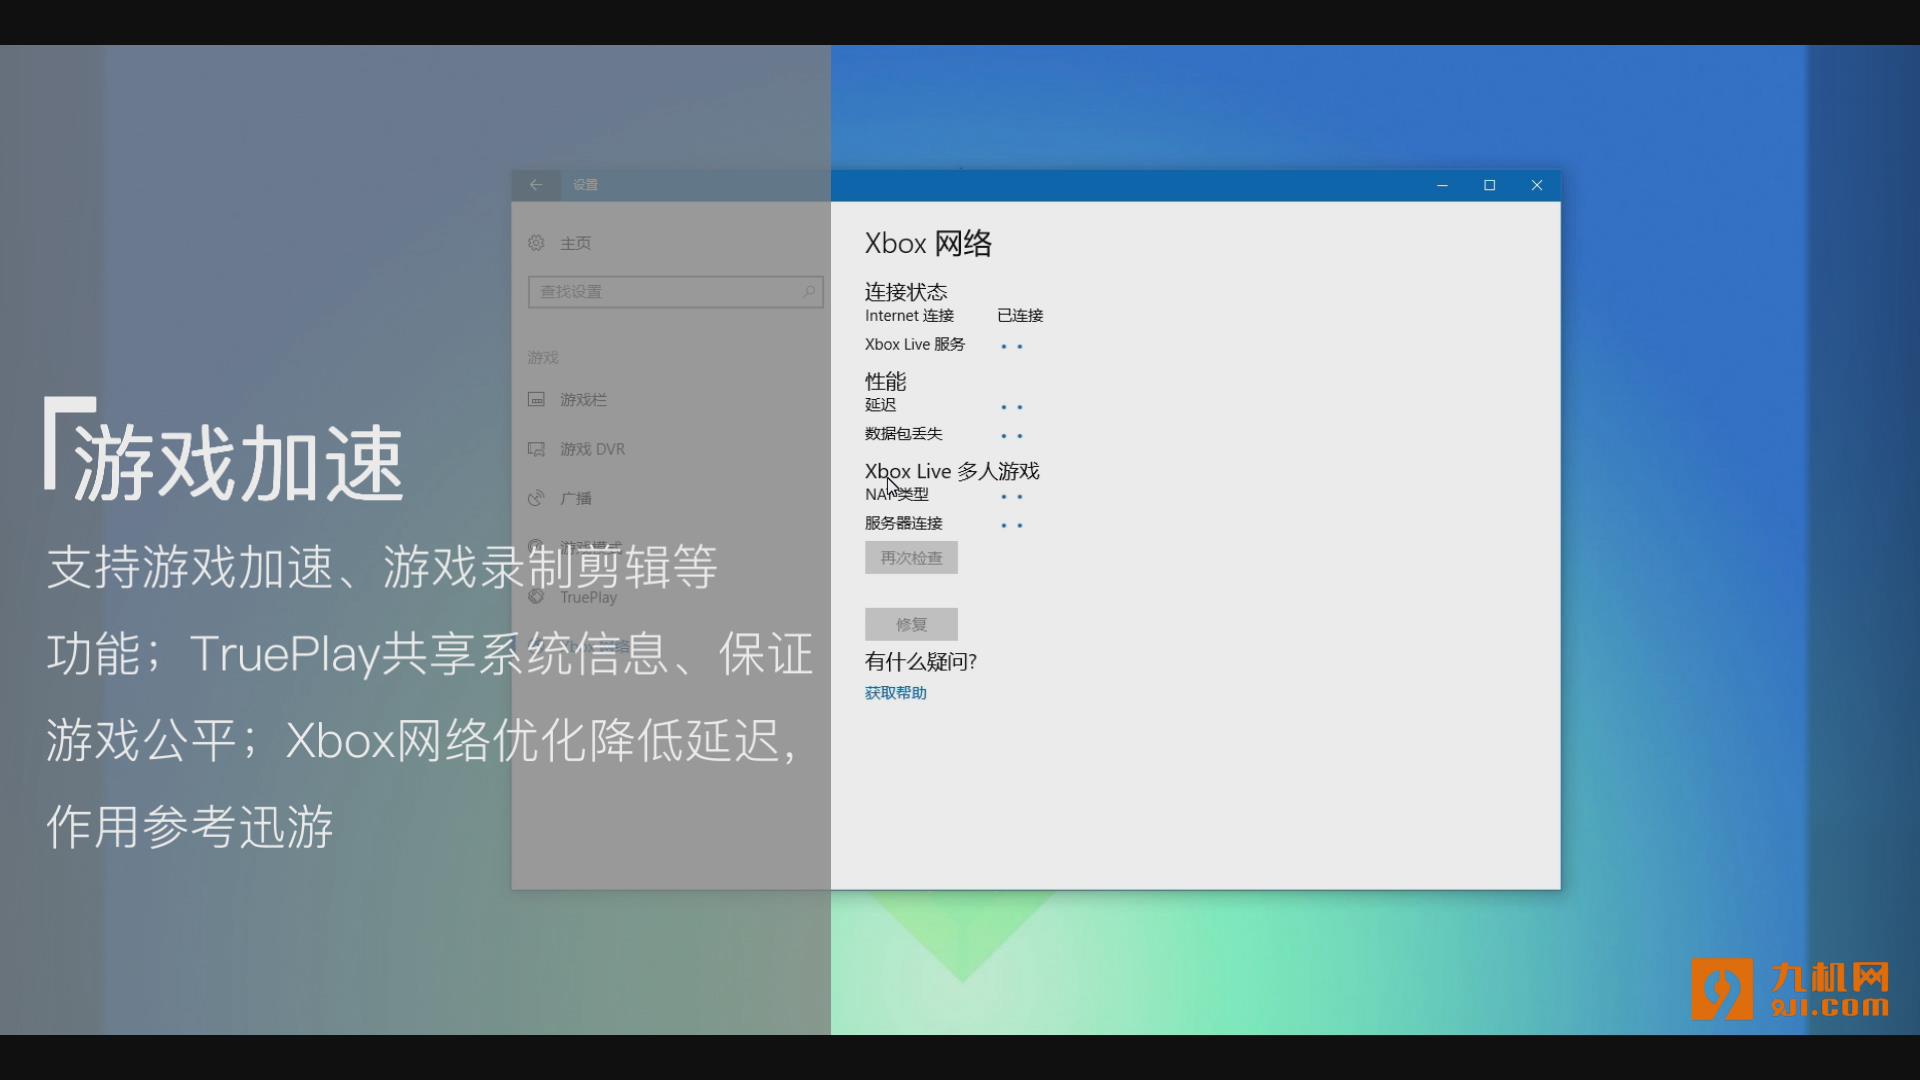Click the back arrow in Settings title bar
The image size is (1920, 1080).
click(536, 185)
